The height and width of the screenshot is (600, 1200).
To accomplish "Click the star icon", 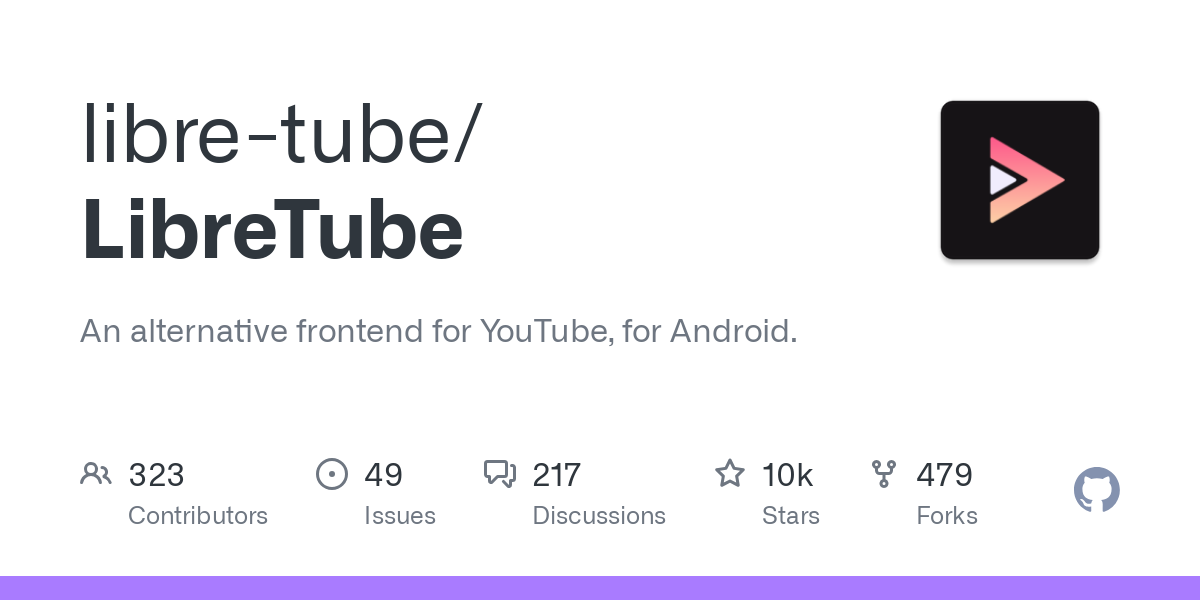I will coord(730,474).
